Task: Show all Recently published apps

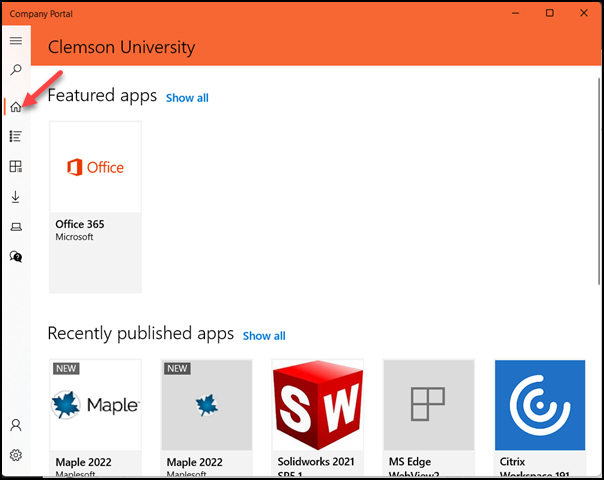Action: click(x=264, y=336)
